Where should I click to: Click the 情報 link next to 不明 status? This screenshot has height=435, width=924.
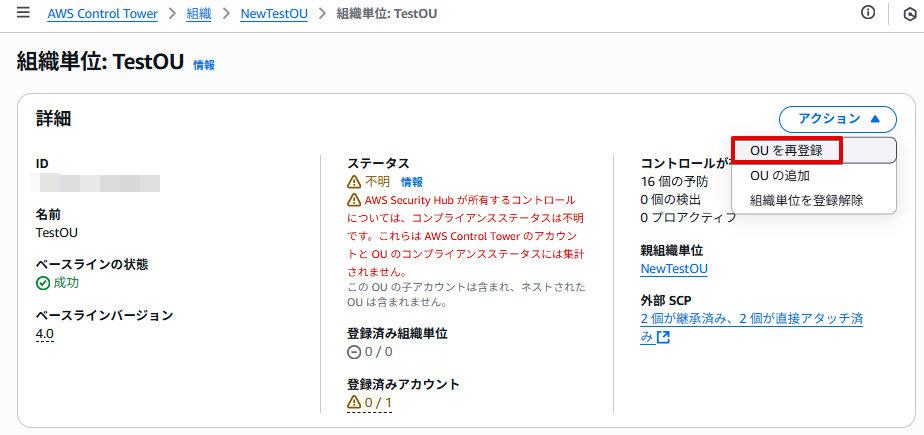(412, 182)
